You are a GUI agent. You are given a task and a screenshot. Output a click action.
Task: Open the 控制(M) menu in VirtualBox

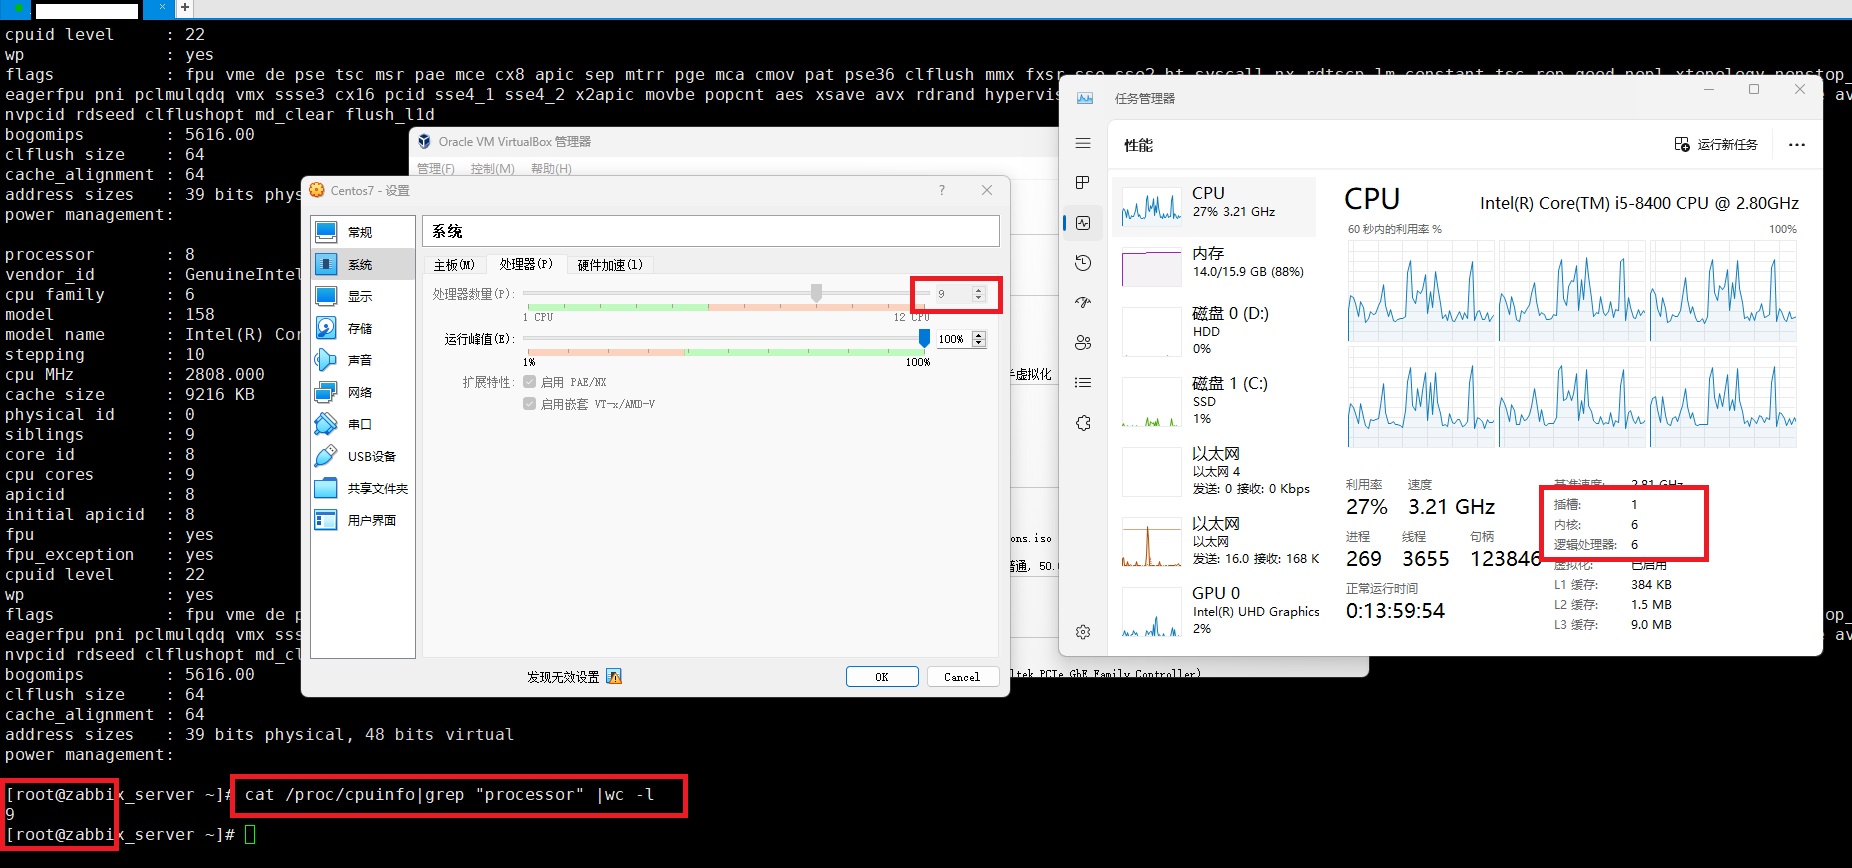click(x=492, y=169)
